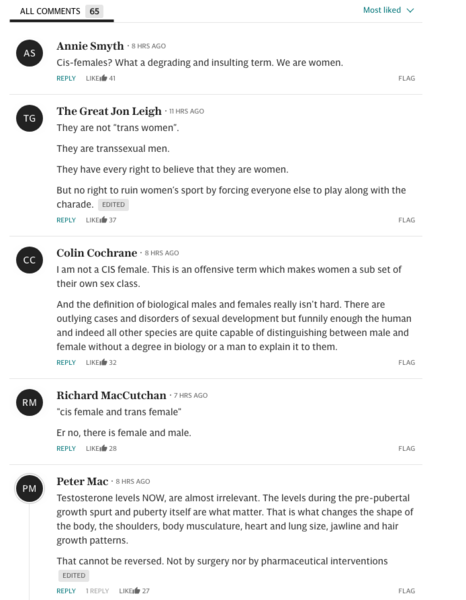This screenshot has height=600, width=466.
Task: Reply to Peter Mac's comment
Action: [x=66, y=590]
